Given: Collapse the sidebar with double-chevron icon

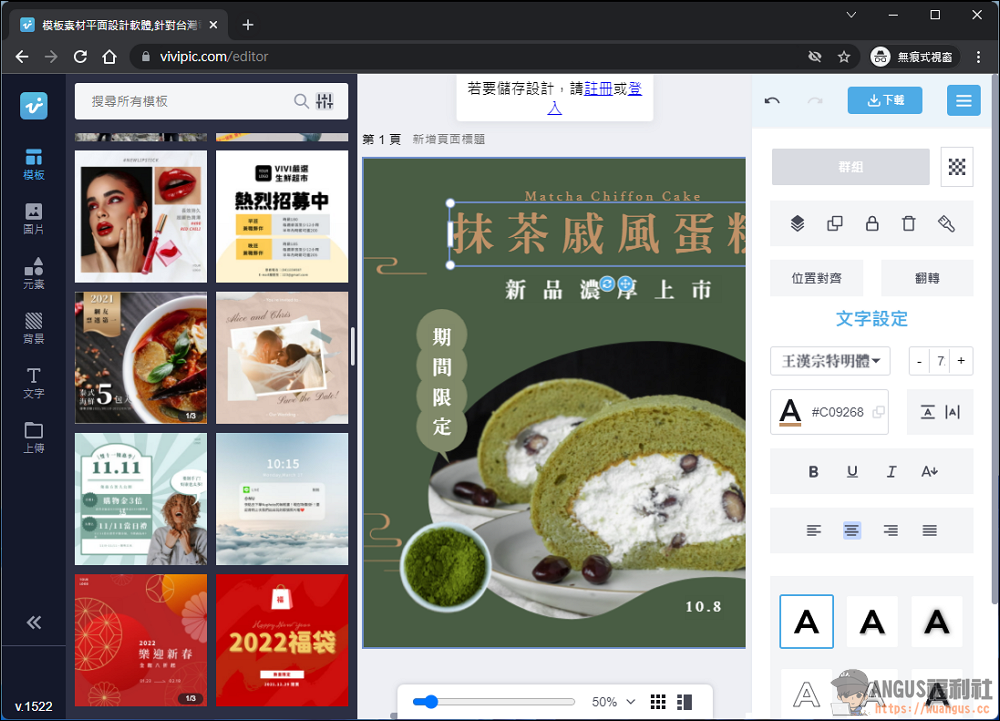Looking at the screenshot, I should pos(34,622).
